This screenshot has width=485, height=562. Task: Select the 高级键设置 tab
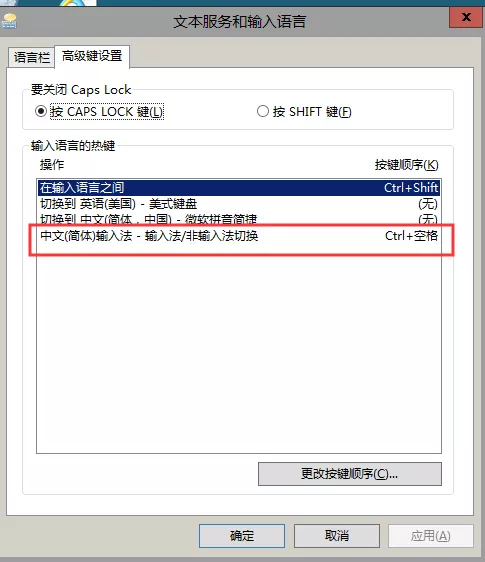click(92, 56)
